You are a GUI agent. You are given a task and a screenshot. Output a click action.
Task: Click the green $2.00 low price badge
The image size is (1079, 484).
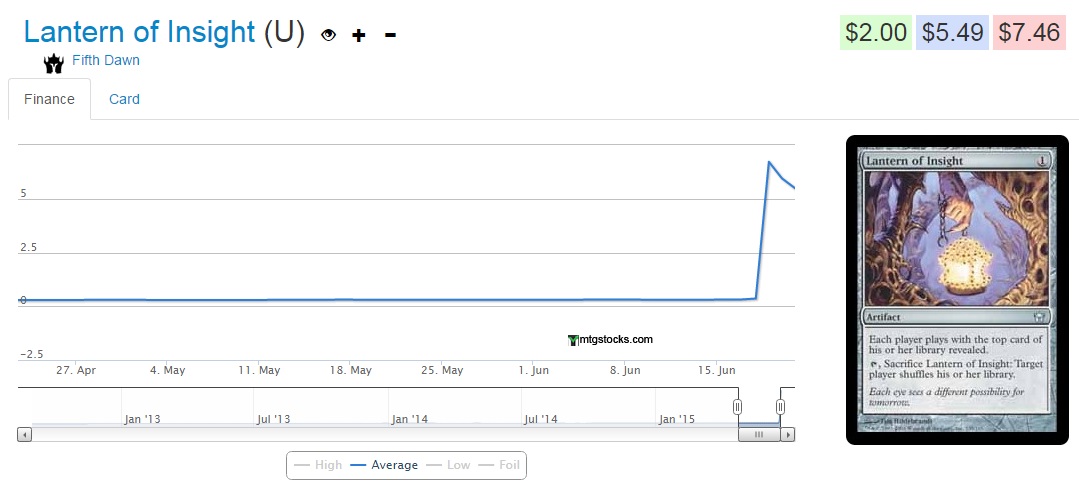(876, 32)
